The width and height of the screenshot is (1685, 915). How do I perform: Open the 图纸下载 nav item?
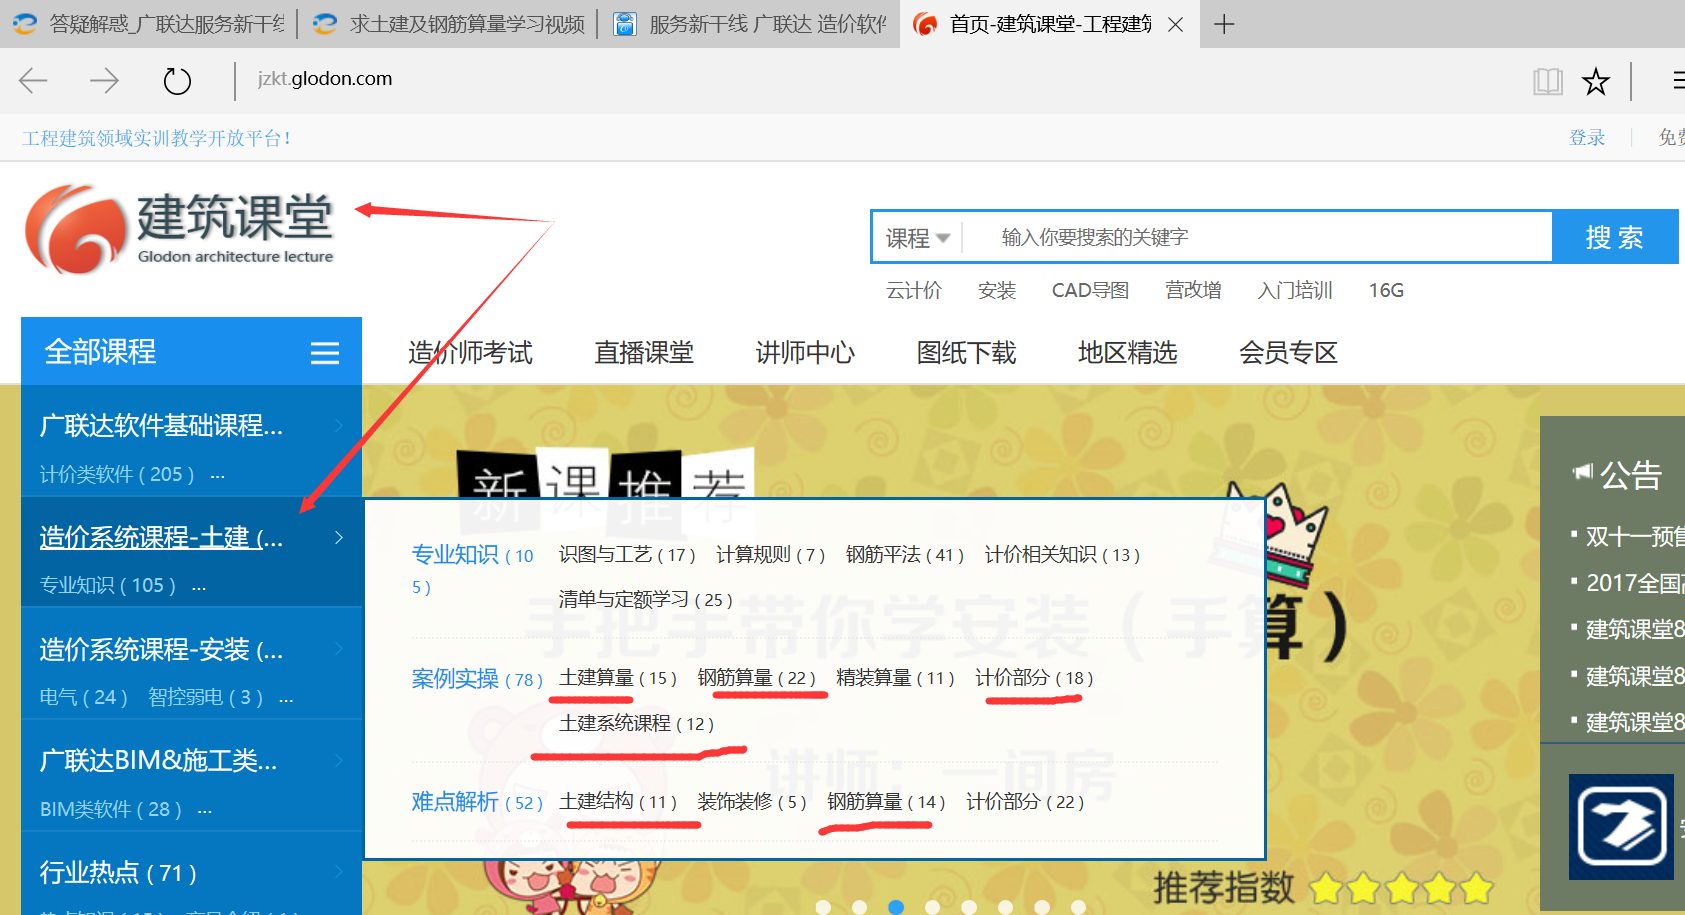pos(966,353)
